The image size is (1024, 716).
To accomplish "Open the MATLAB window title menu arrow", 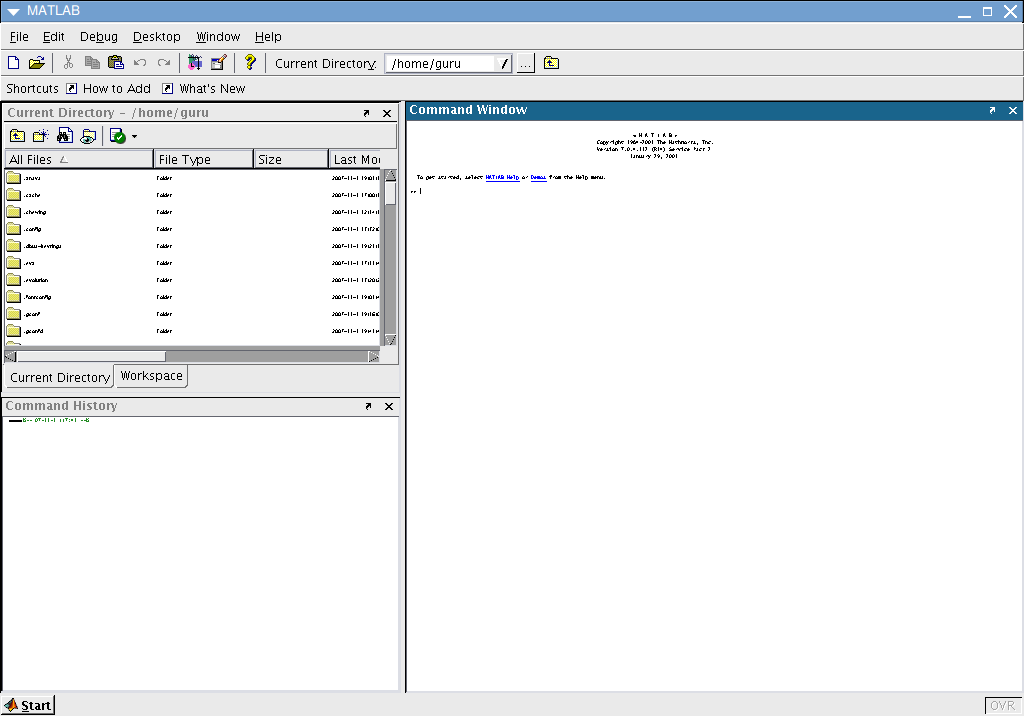I will [x=13, y=11].
